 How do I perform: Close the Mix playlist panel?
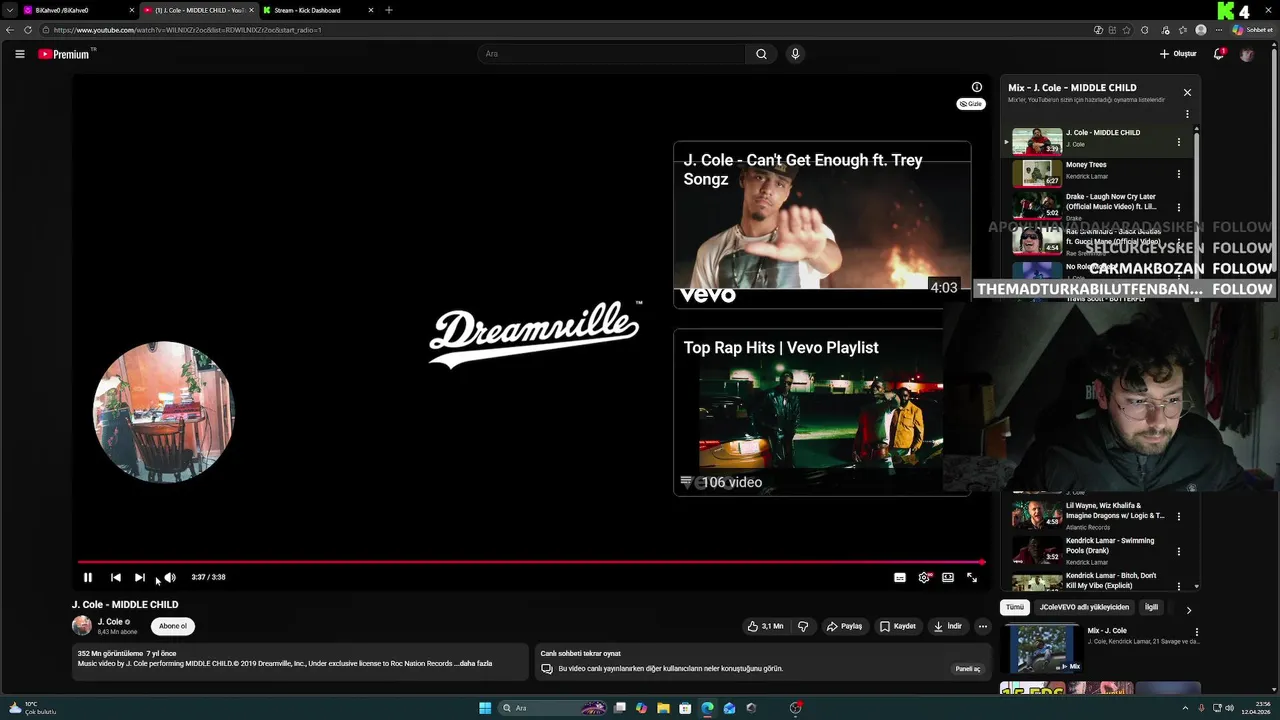tap(1187, 92)
